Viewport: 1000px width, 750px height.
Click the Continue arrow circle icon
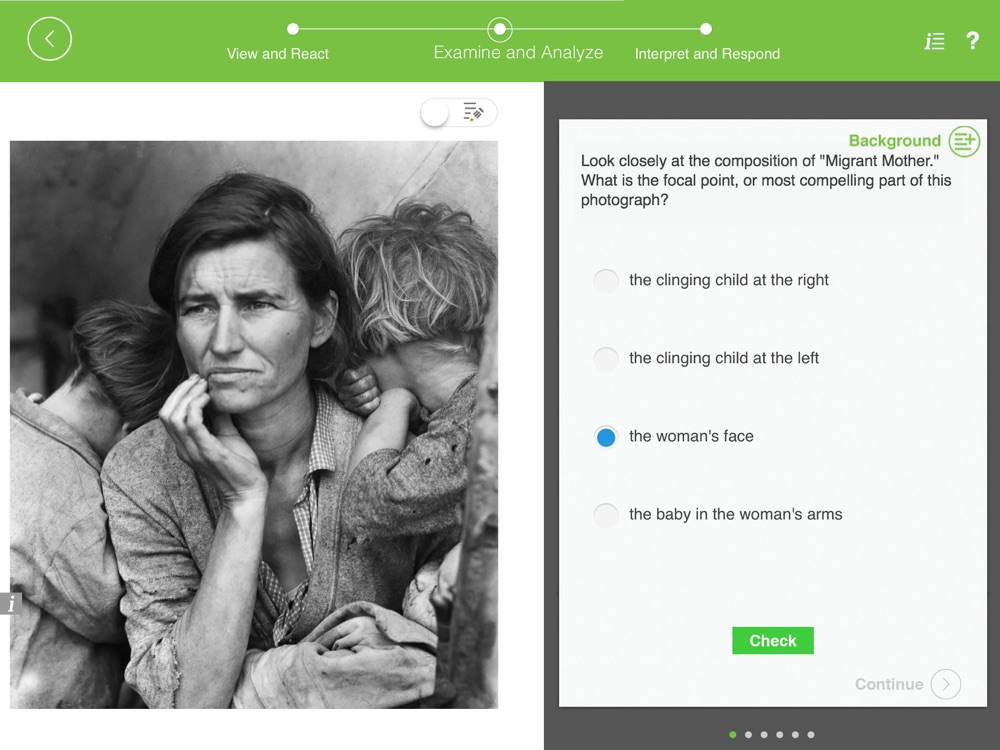tap(946, 684)
